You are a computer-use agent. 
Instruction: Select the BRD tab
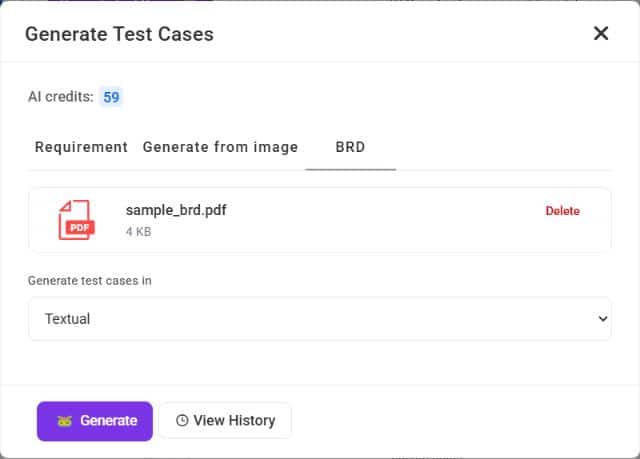[350, 147]
